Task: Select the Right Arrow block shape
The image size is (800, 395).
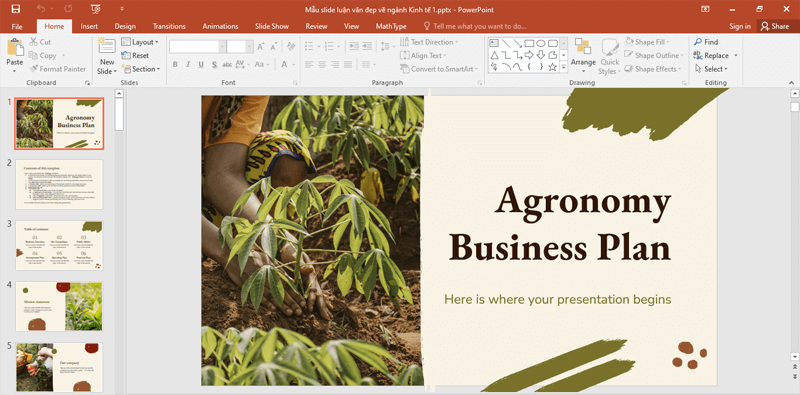Action: (x=529, y=55)
